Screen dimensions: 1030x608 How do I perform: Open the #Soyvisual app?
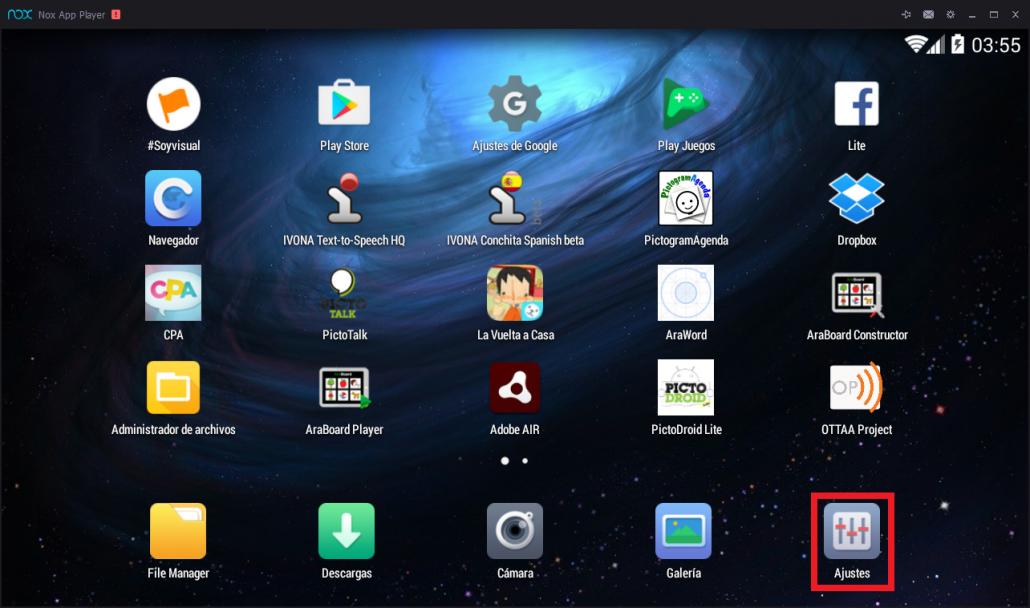point(173,104)
